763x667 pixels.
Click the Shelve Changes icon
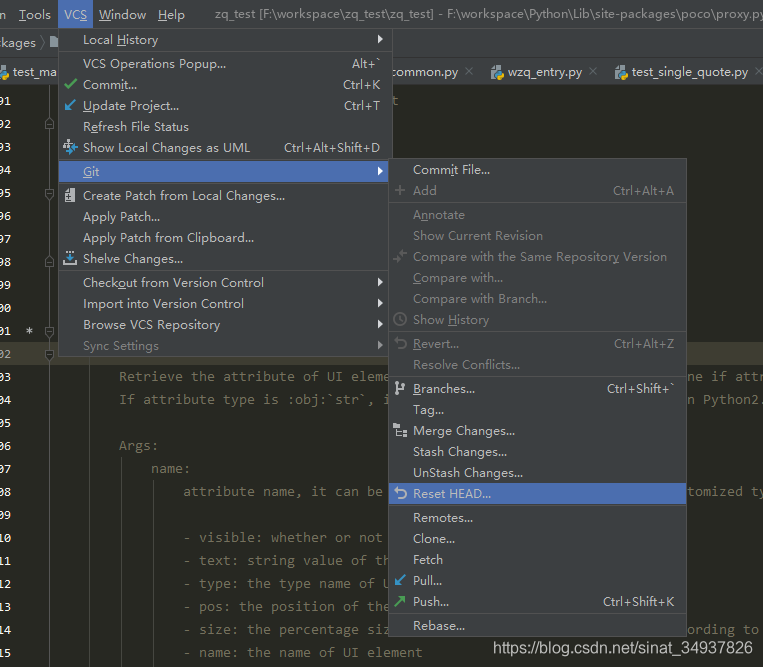(x=70, y=258)
